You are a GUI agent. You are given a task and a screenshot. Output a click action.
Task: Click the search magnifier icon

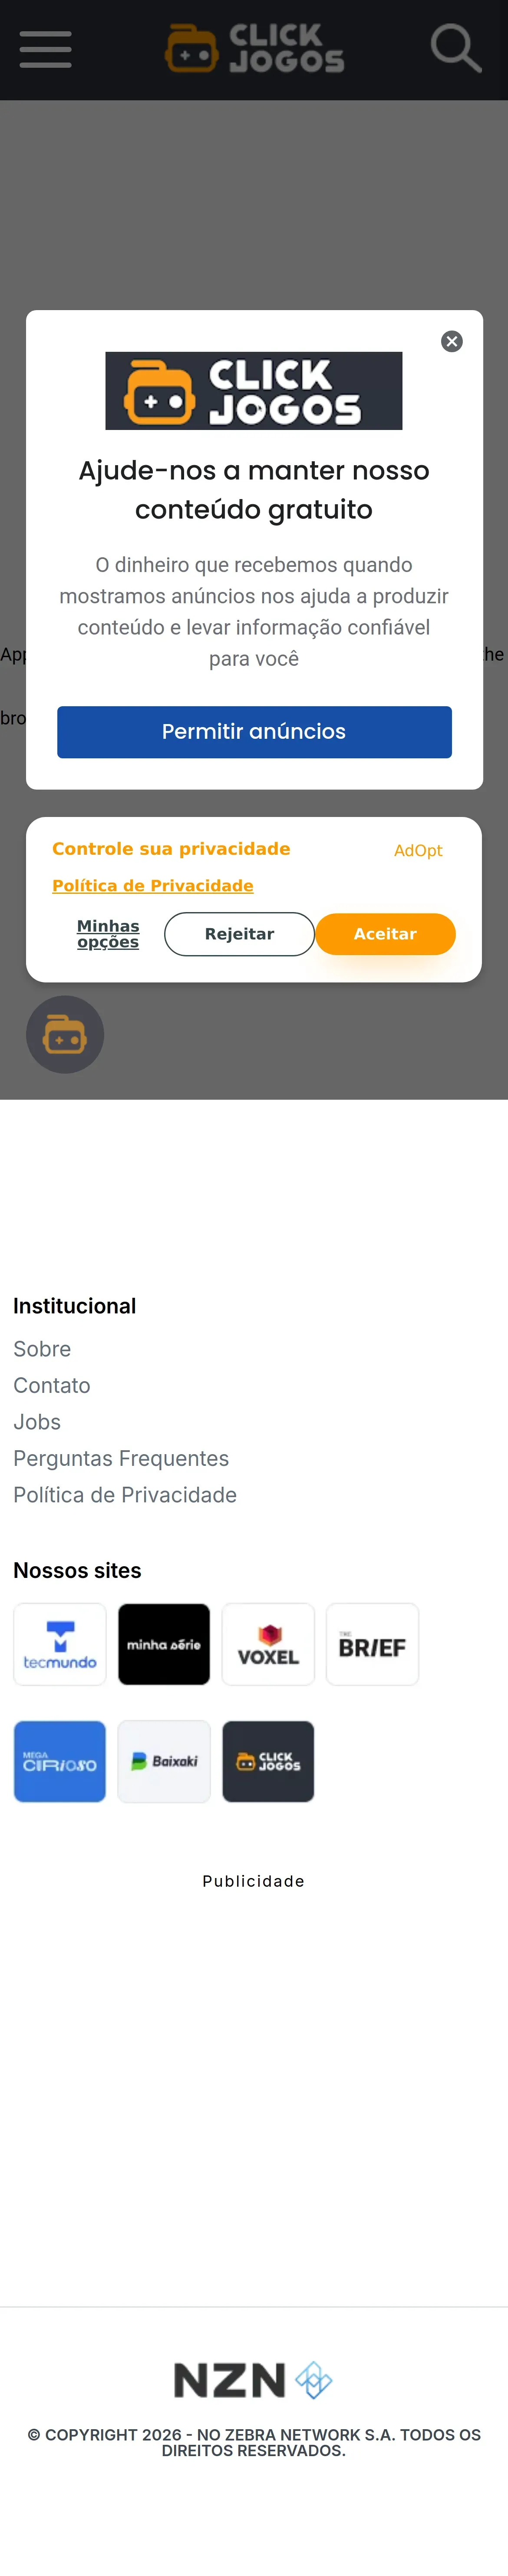click(x=456, y=49)
